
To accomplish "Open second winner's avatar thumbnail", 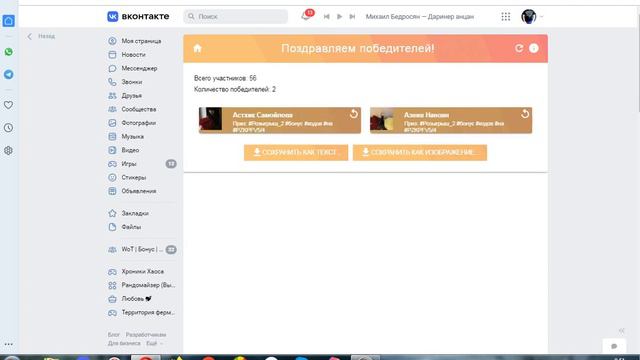I will (382, 120).
